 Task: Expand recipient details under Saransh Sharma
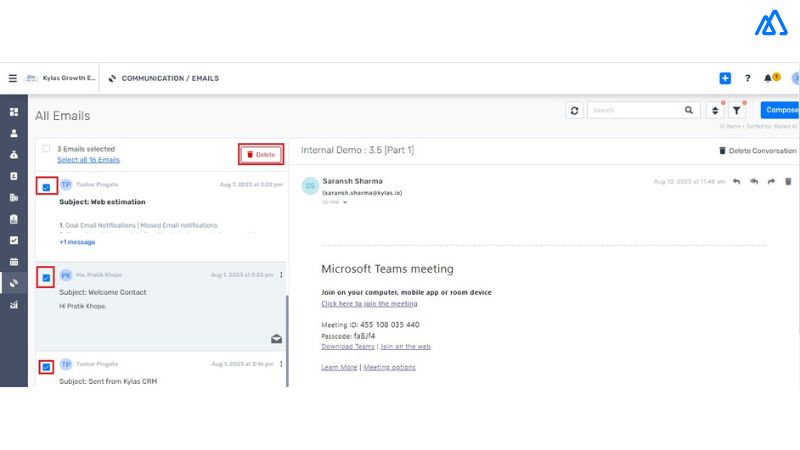345,202
